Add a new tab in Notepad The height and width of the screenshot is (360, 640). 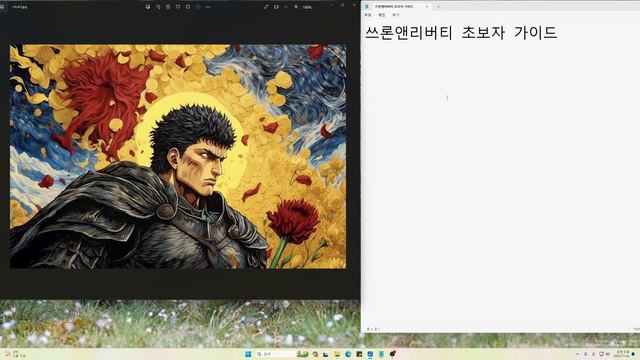[x=438, y=7]
